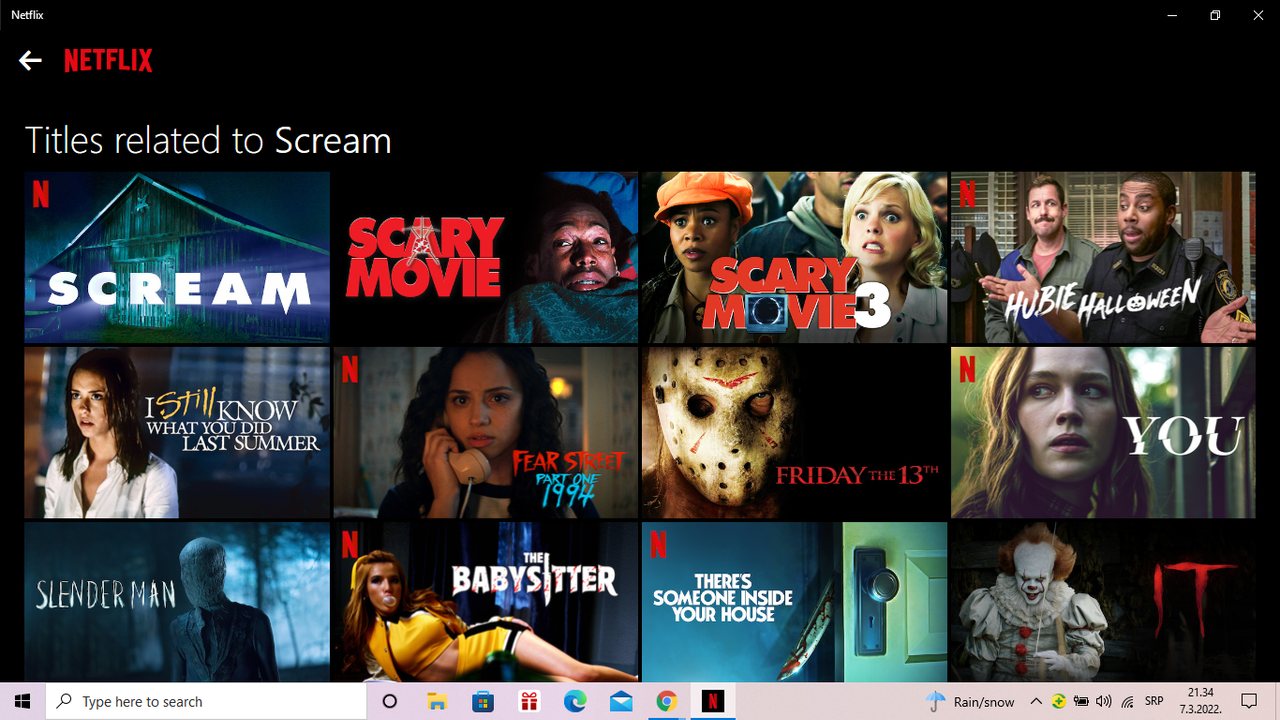The height and width of the screenshot is (720, 1280).
Task: Select Fear Street Part One 1994 thumbnail
Action: tap(485, 432)
